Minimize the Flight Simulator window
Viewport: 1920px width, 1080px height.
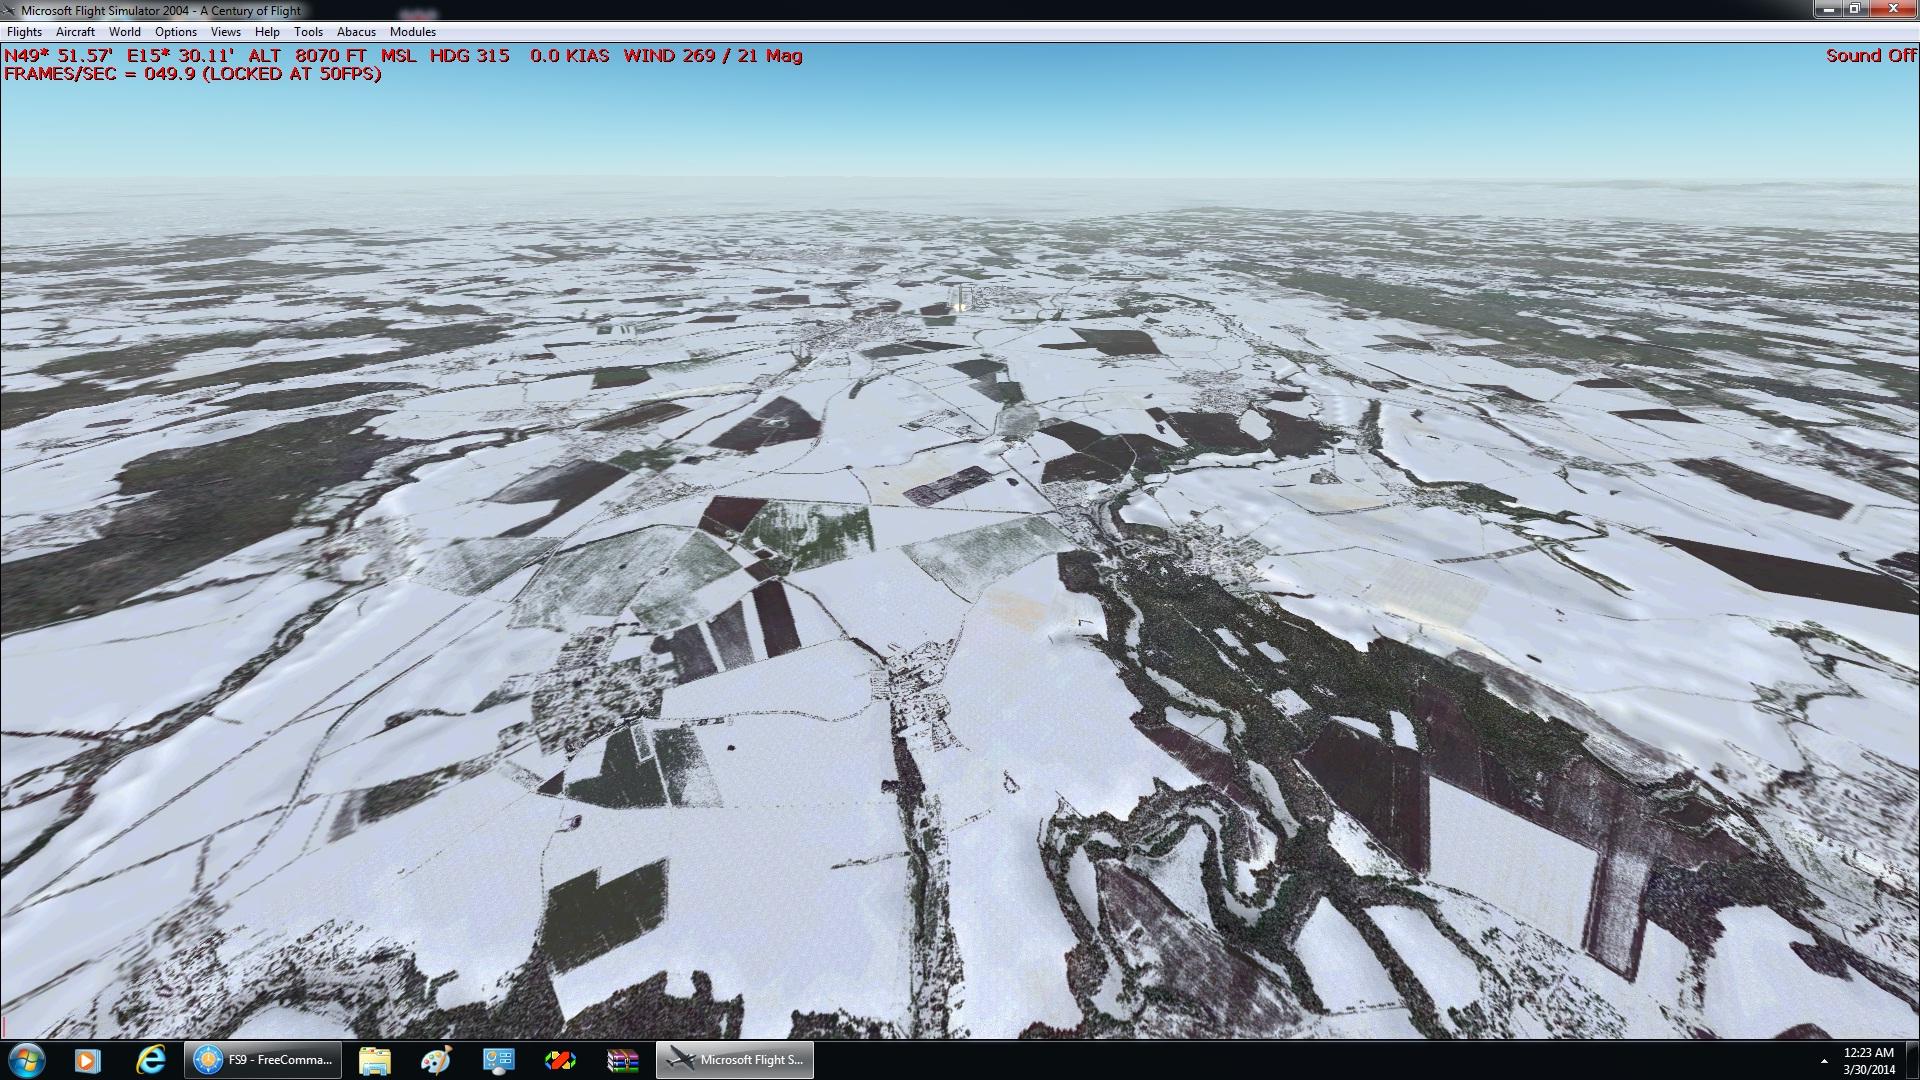pos(1830,9)
